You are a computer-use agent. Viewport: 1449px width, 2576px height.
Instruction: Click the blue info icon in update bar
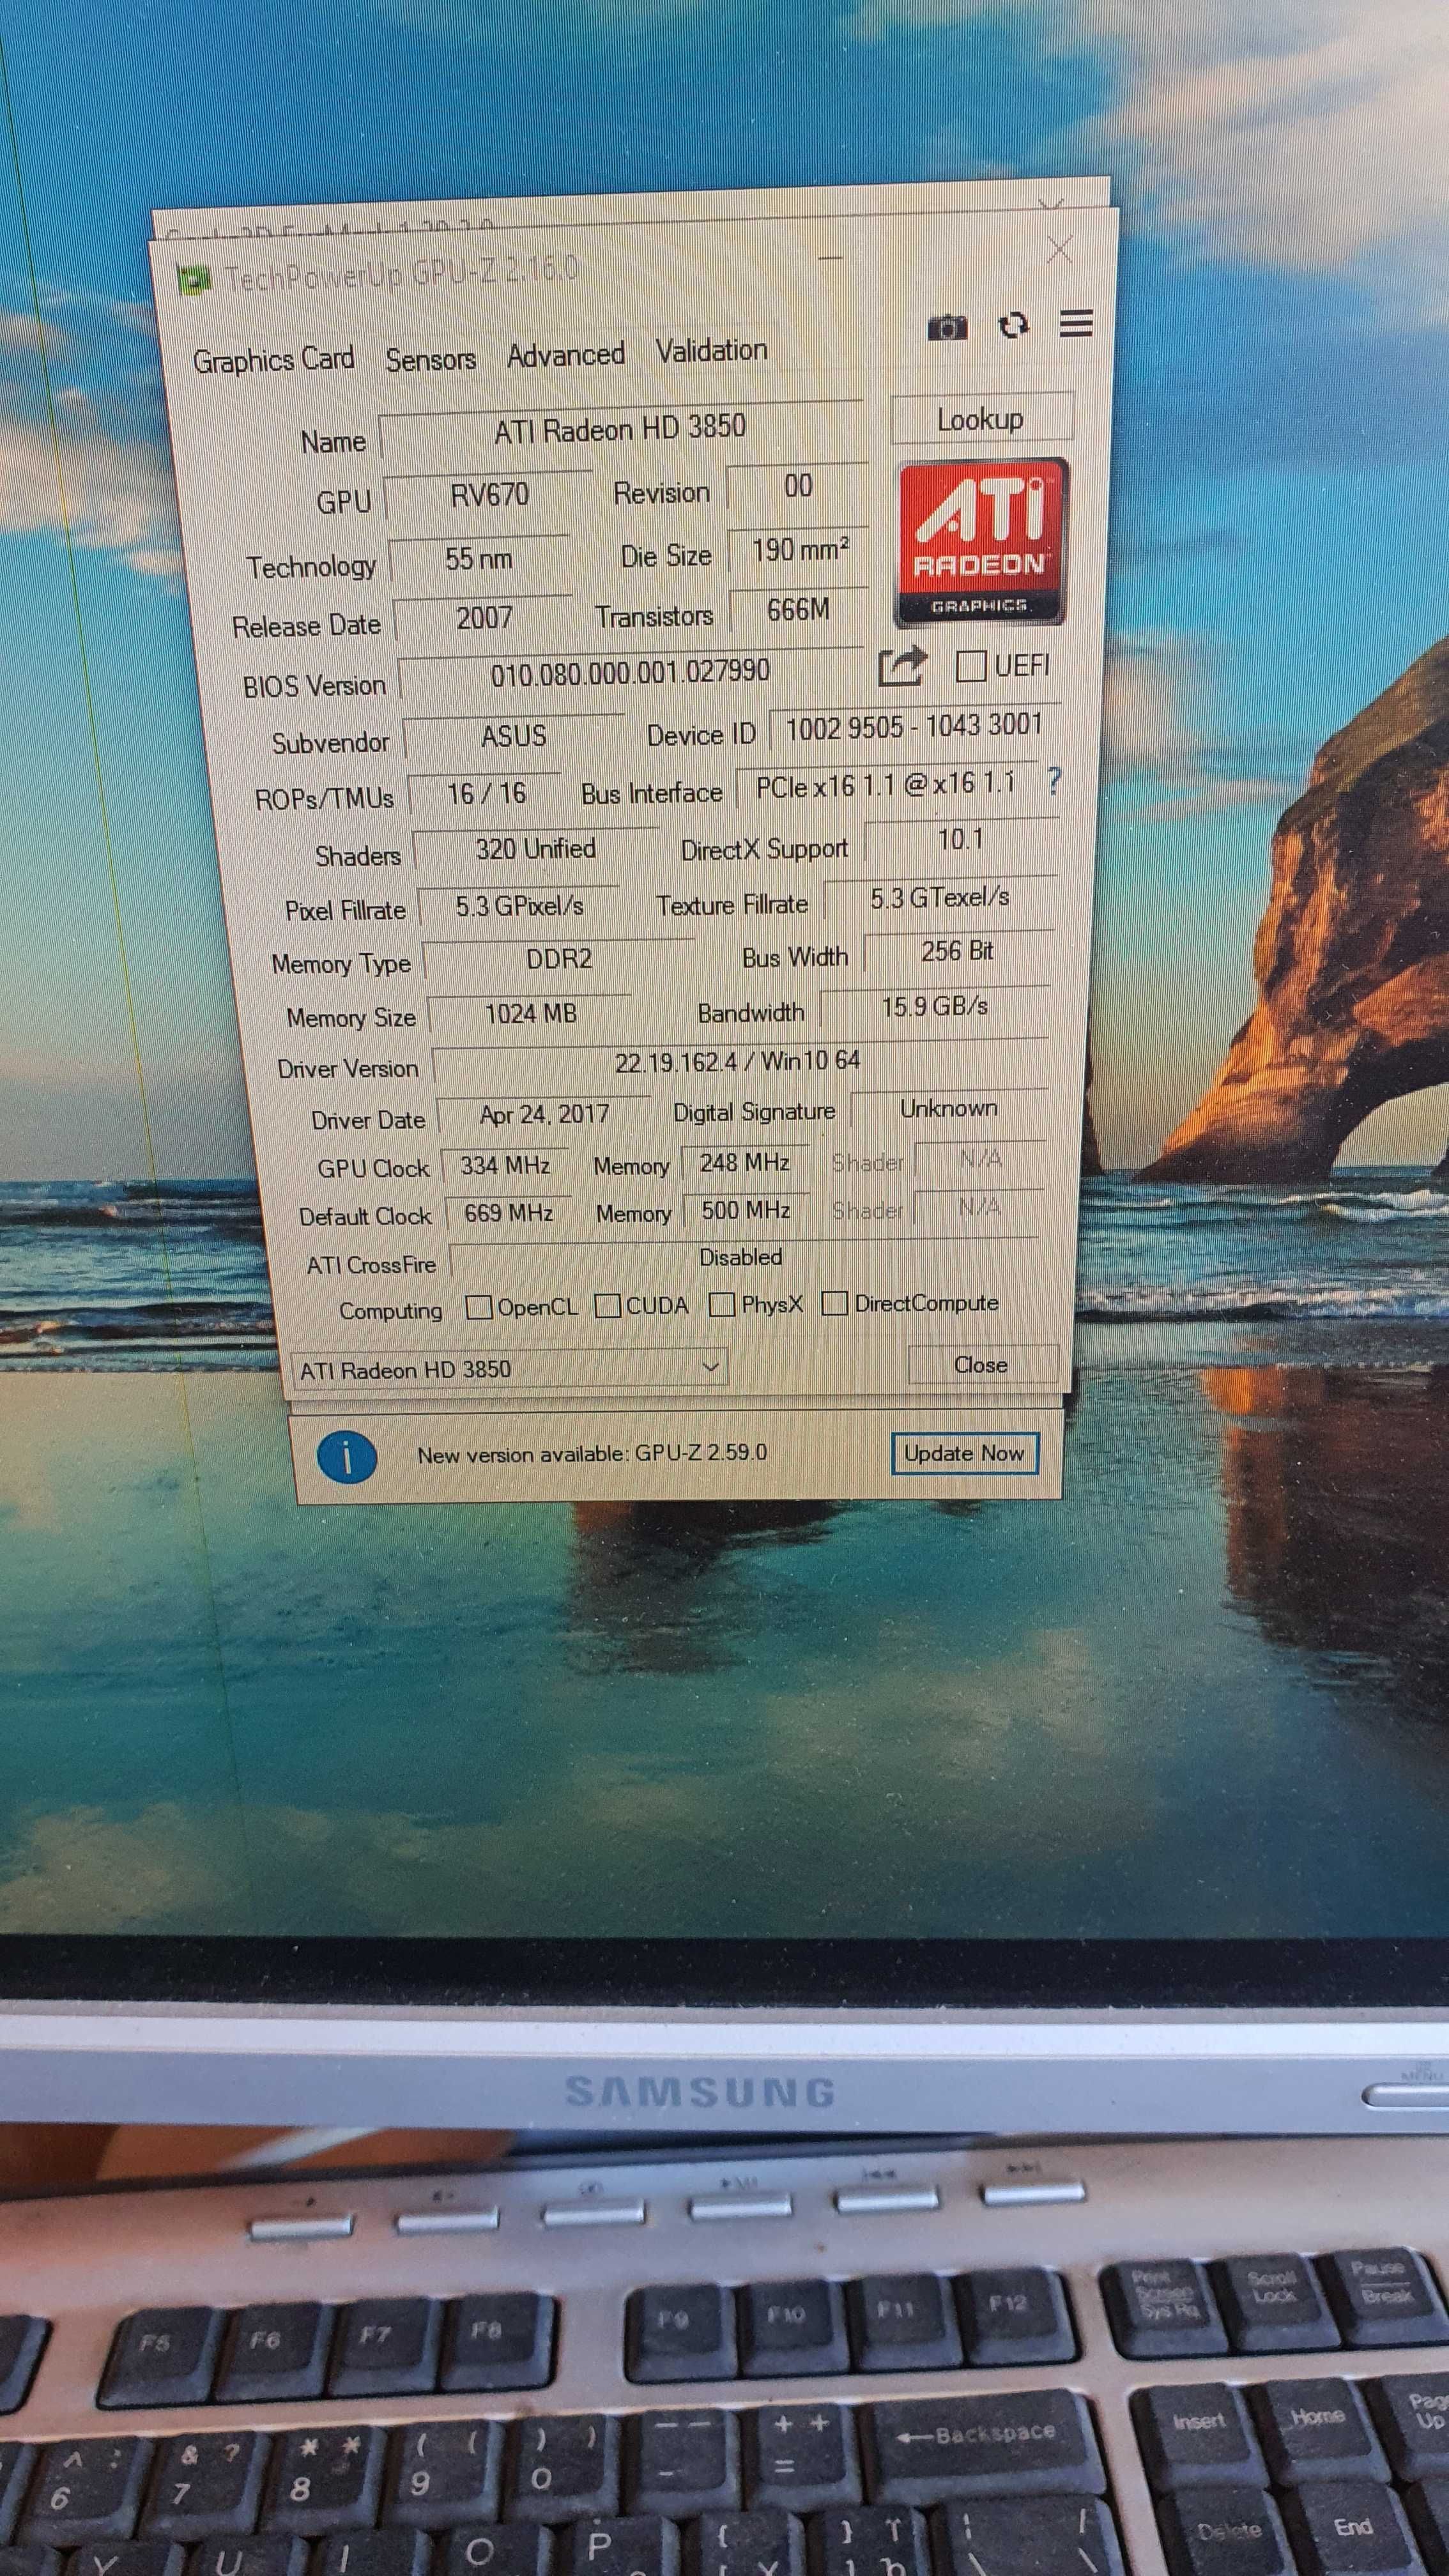coord(347,1457)
